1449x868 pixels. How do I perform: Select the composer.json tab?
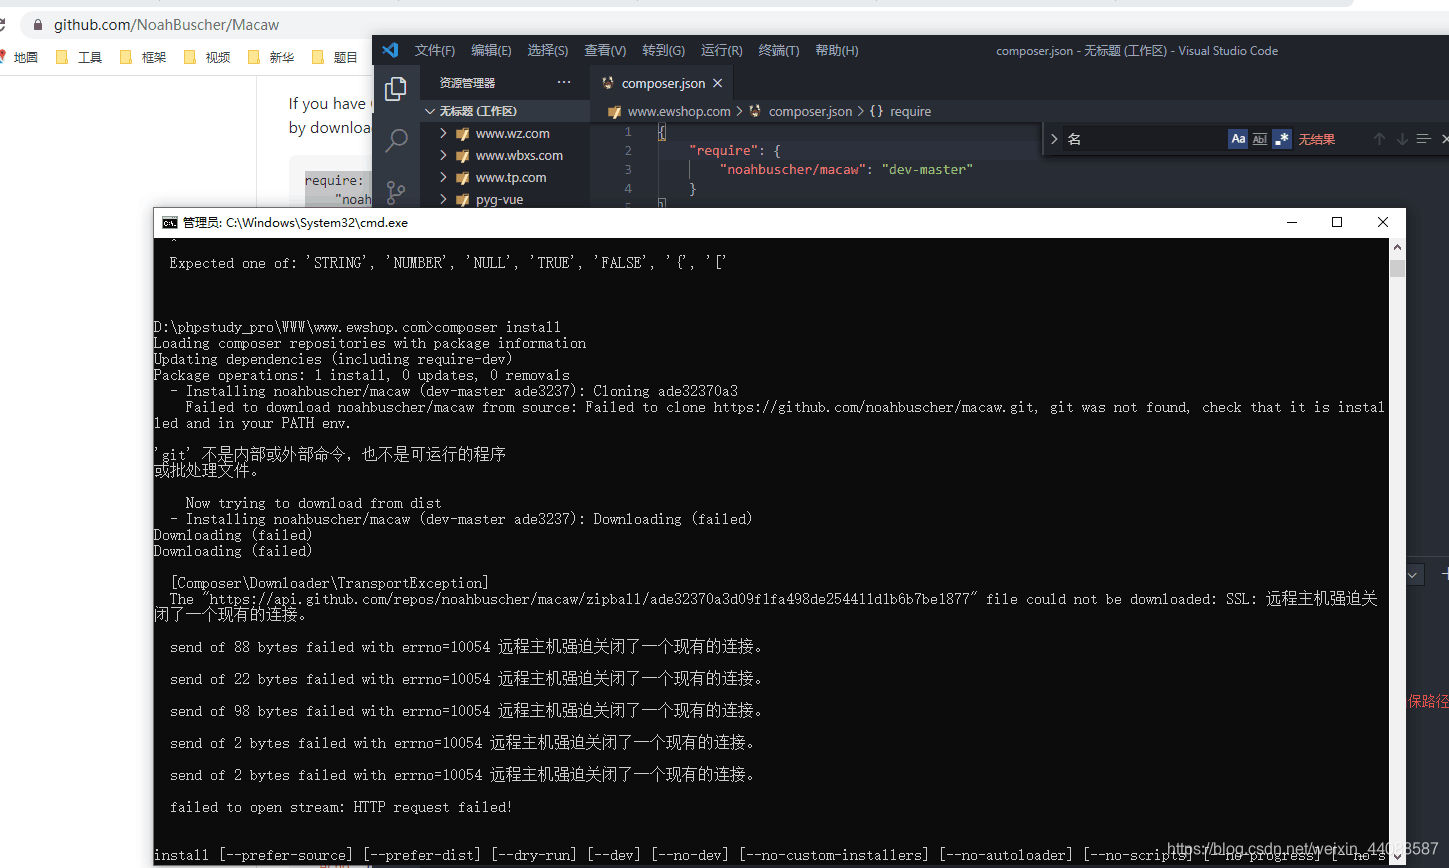point(662,83)
